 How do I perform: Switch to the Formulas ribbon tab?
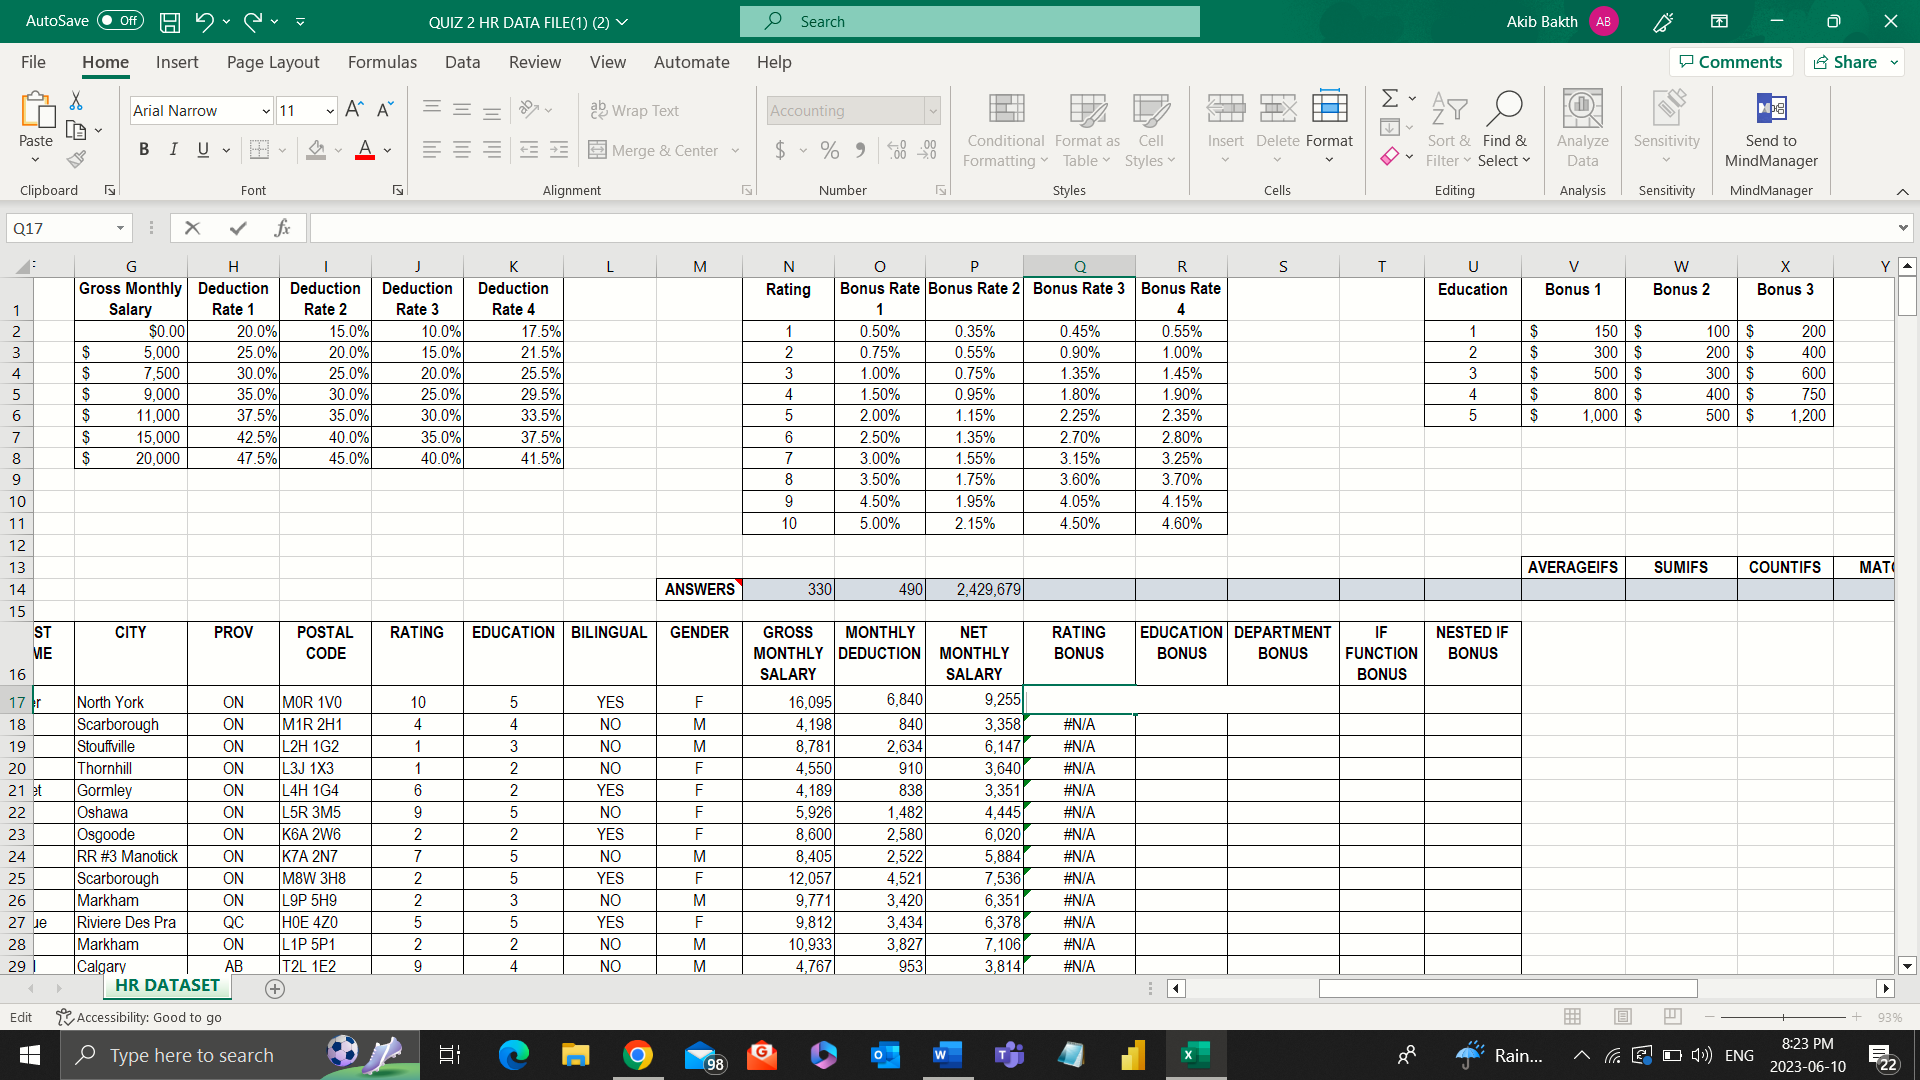click(382, 62)
